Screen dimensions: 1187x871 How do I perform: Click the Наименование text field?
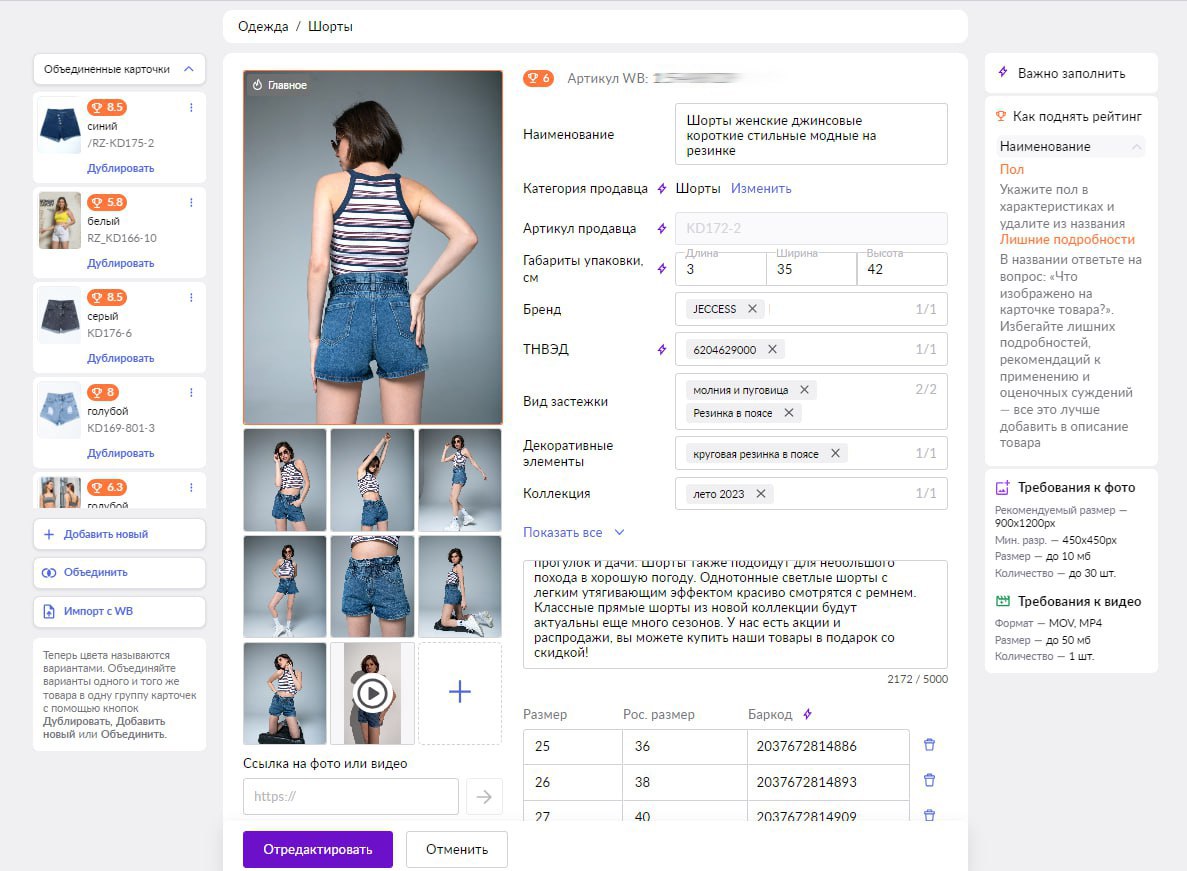coord(810,135)
